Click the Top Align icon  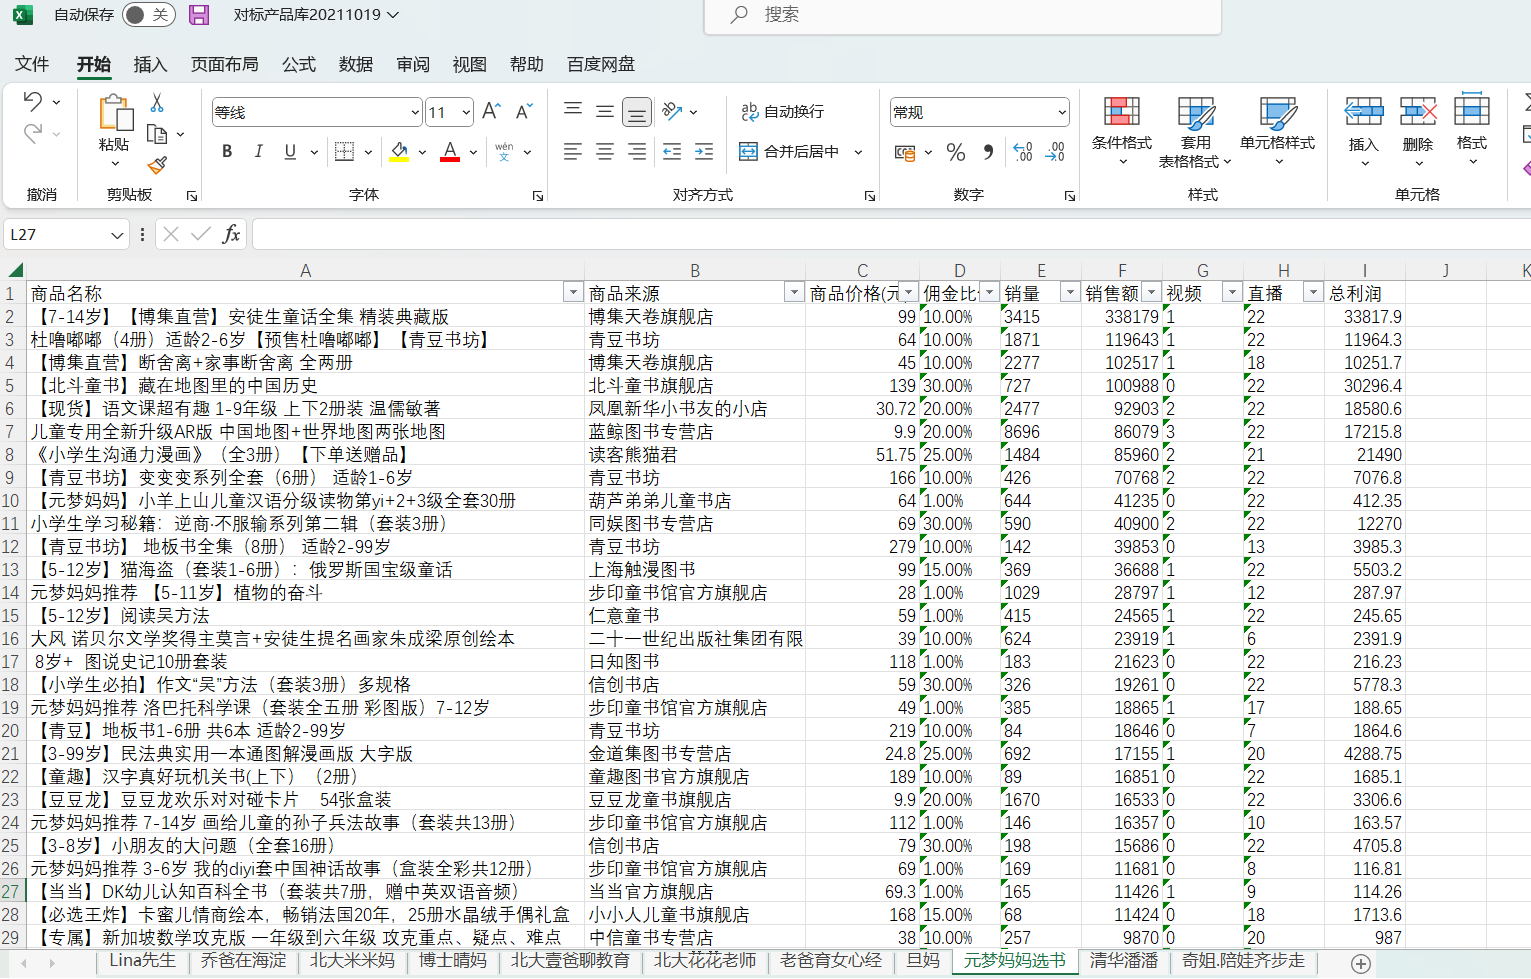(573, 111)
